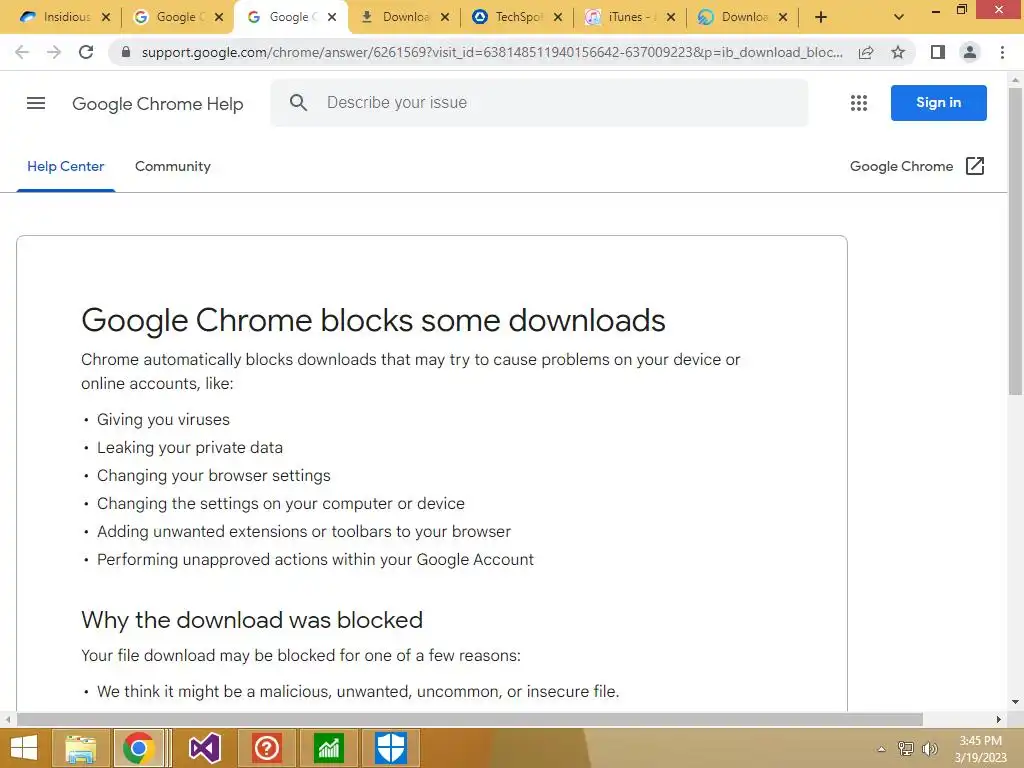
Task: Click the network tray icon
Action: point(906,748)
